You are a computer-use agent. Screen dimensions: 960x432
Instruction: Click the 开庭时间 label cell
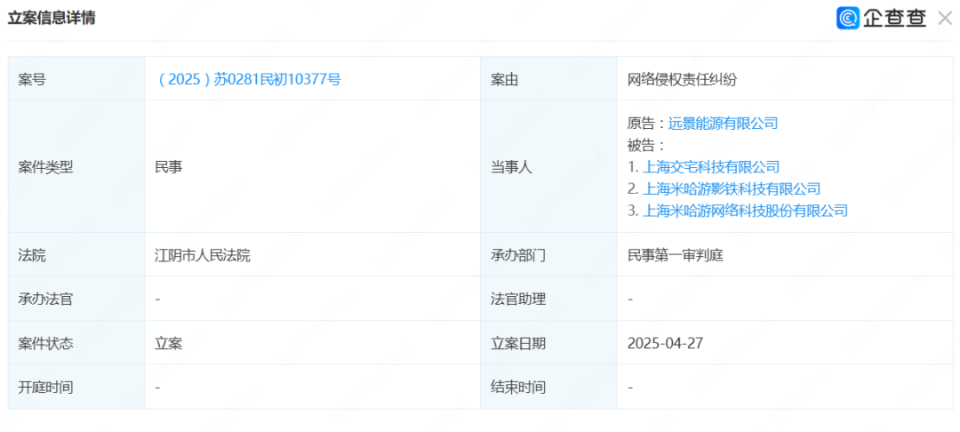click(77, 387)
